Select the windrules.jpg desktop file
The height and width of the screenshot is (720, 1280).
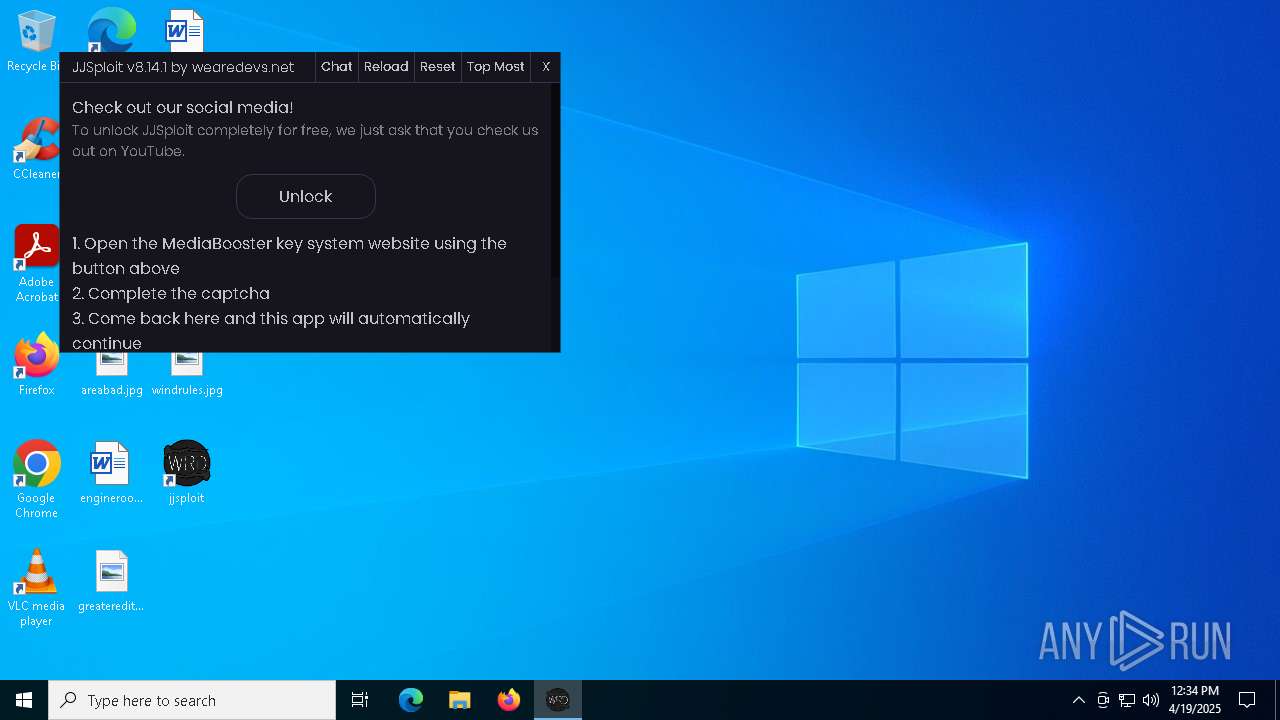(x=187, y=372)
